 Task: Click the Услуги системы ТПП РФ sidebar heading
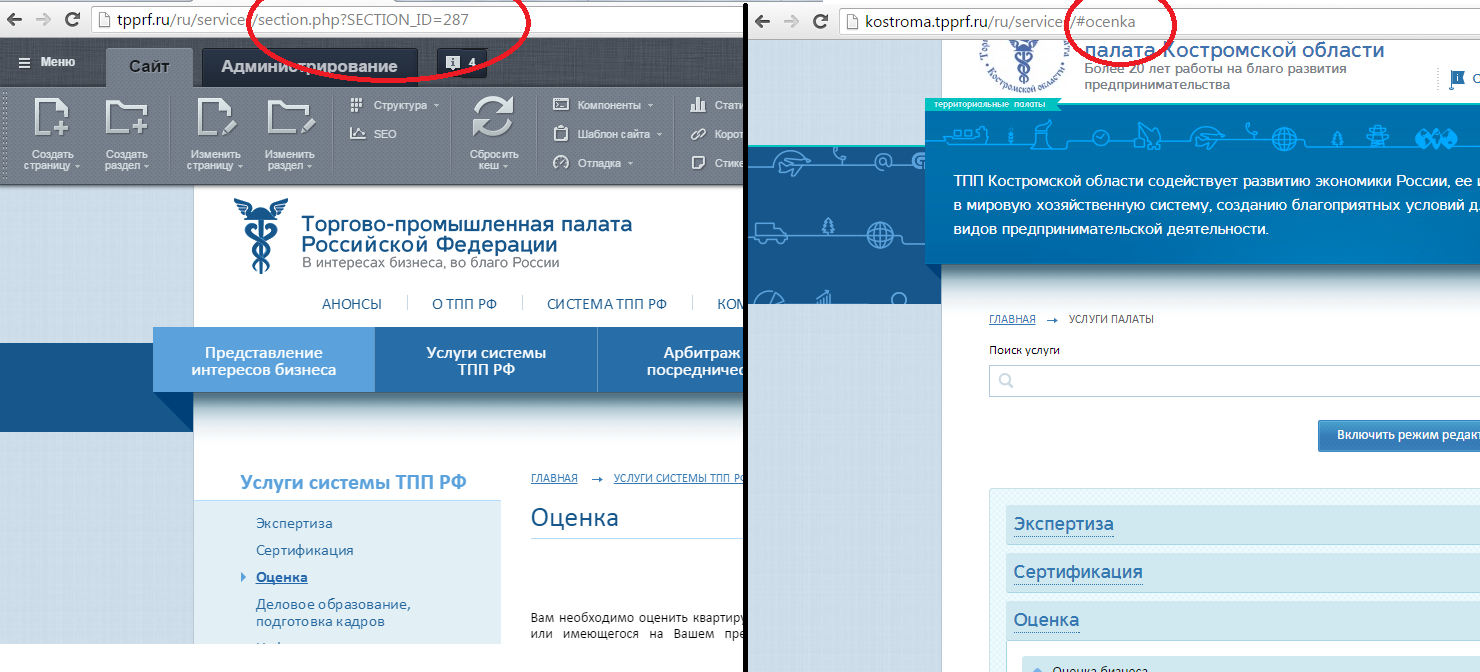click(x=353, y=483)
